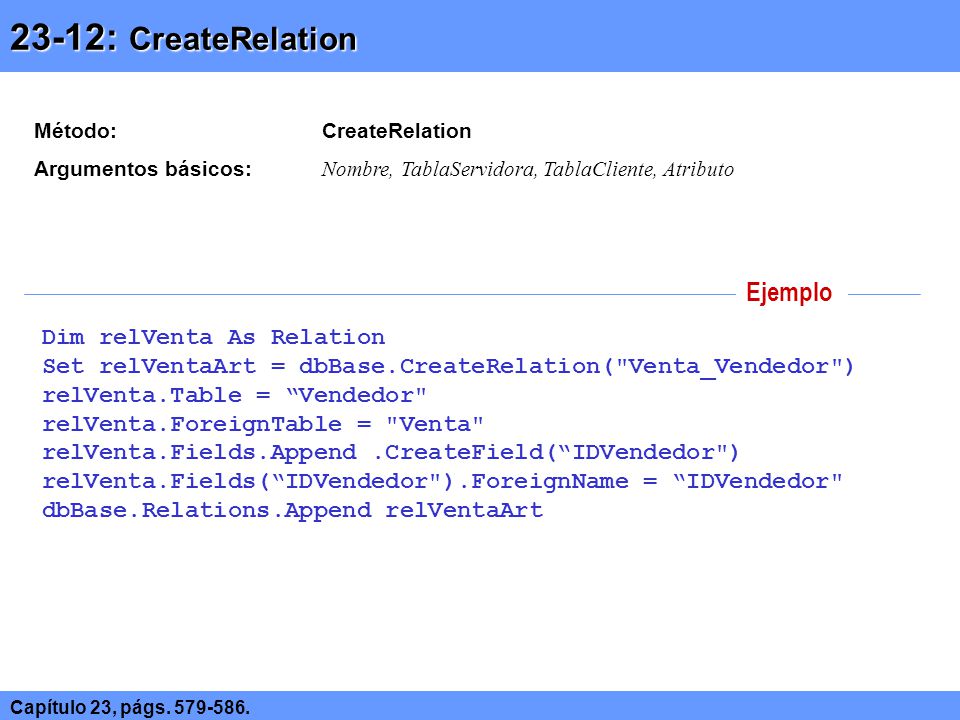
Task: Select the line relVenta.Table = "Vendedor"
Action: point(234,395)
